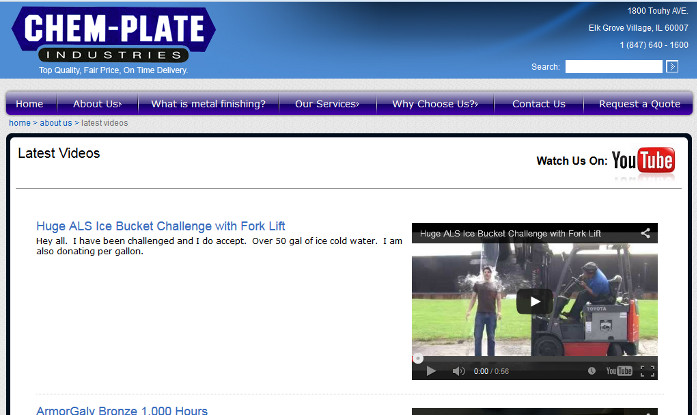Open the Contact Us page
Screen dimensions: 697x415
[x=538, y=104]
